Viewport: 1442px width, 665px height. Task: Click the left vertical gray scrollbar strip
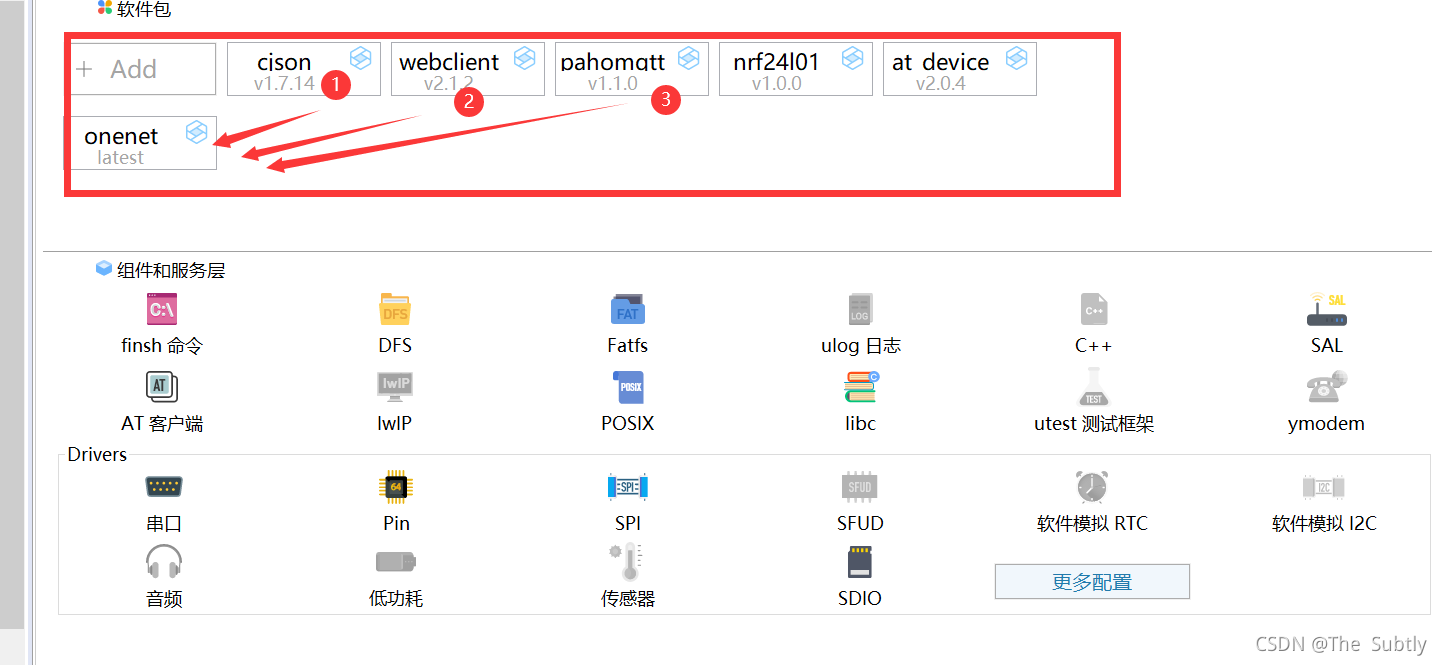pos(12,315)
